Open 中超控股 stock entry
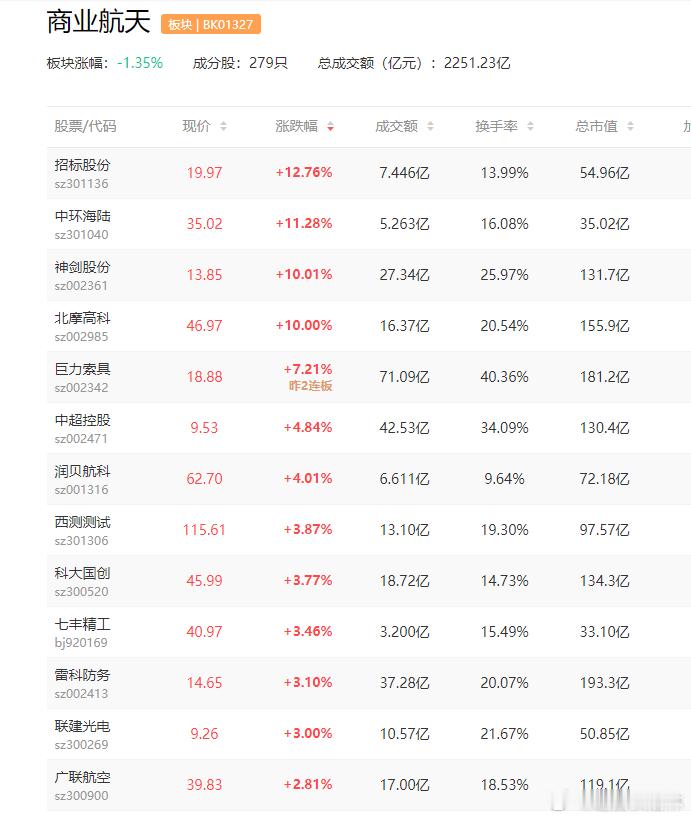691x819 pixels. pos(82,420)
